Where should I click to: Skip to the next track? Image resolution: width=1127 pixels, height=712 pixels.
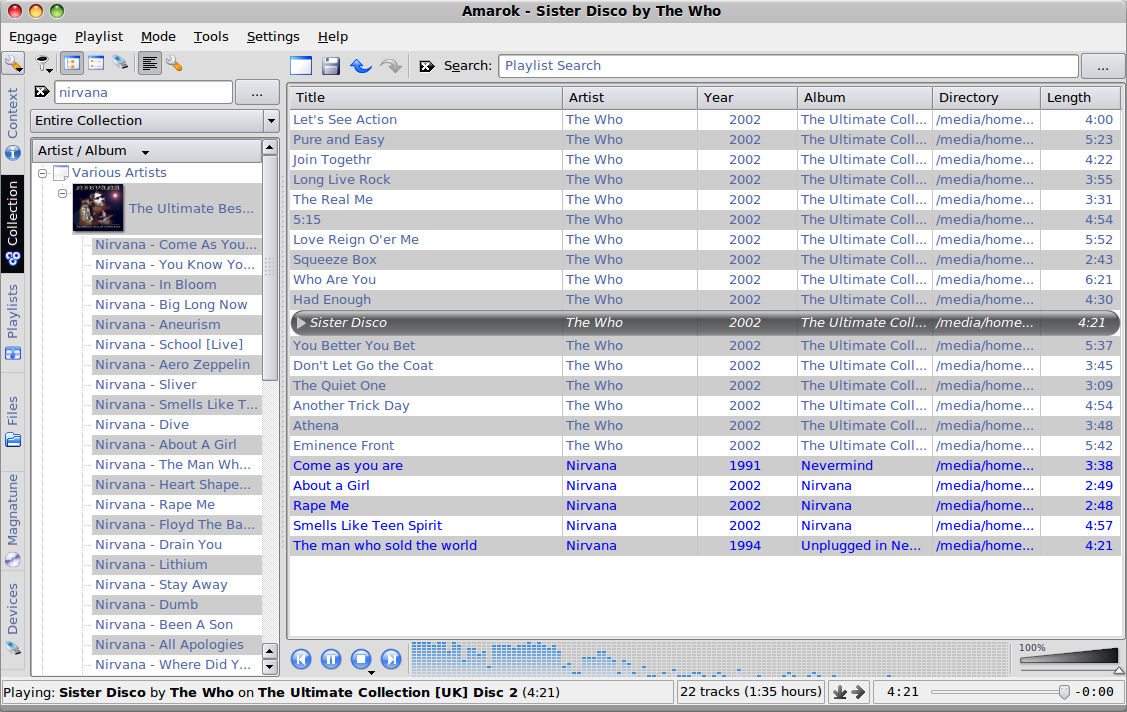pos(391,659)
